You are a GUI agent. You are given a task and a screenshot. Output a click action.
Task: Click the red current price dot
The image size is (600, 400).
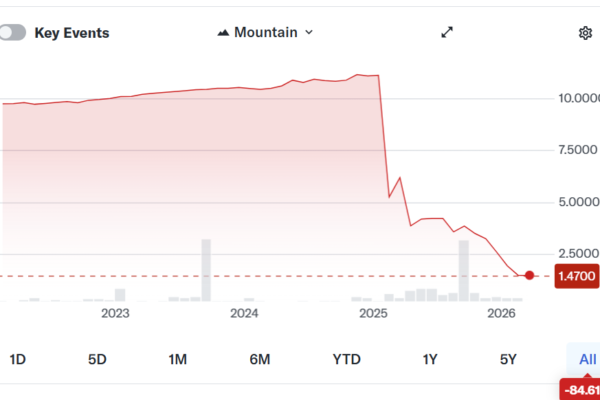(530, 275)
